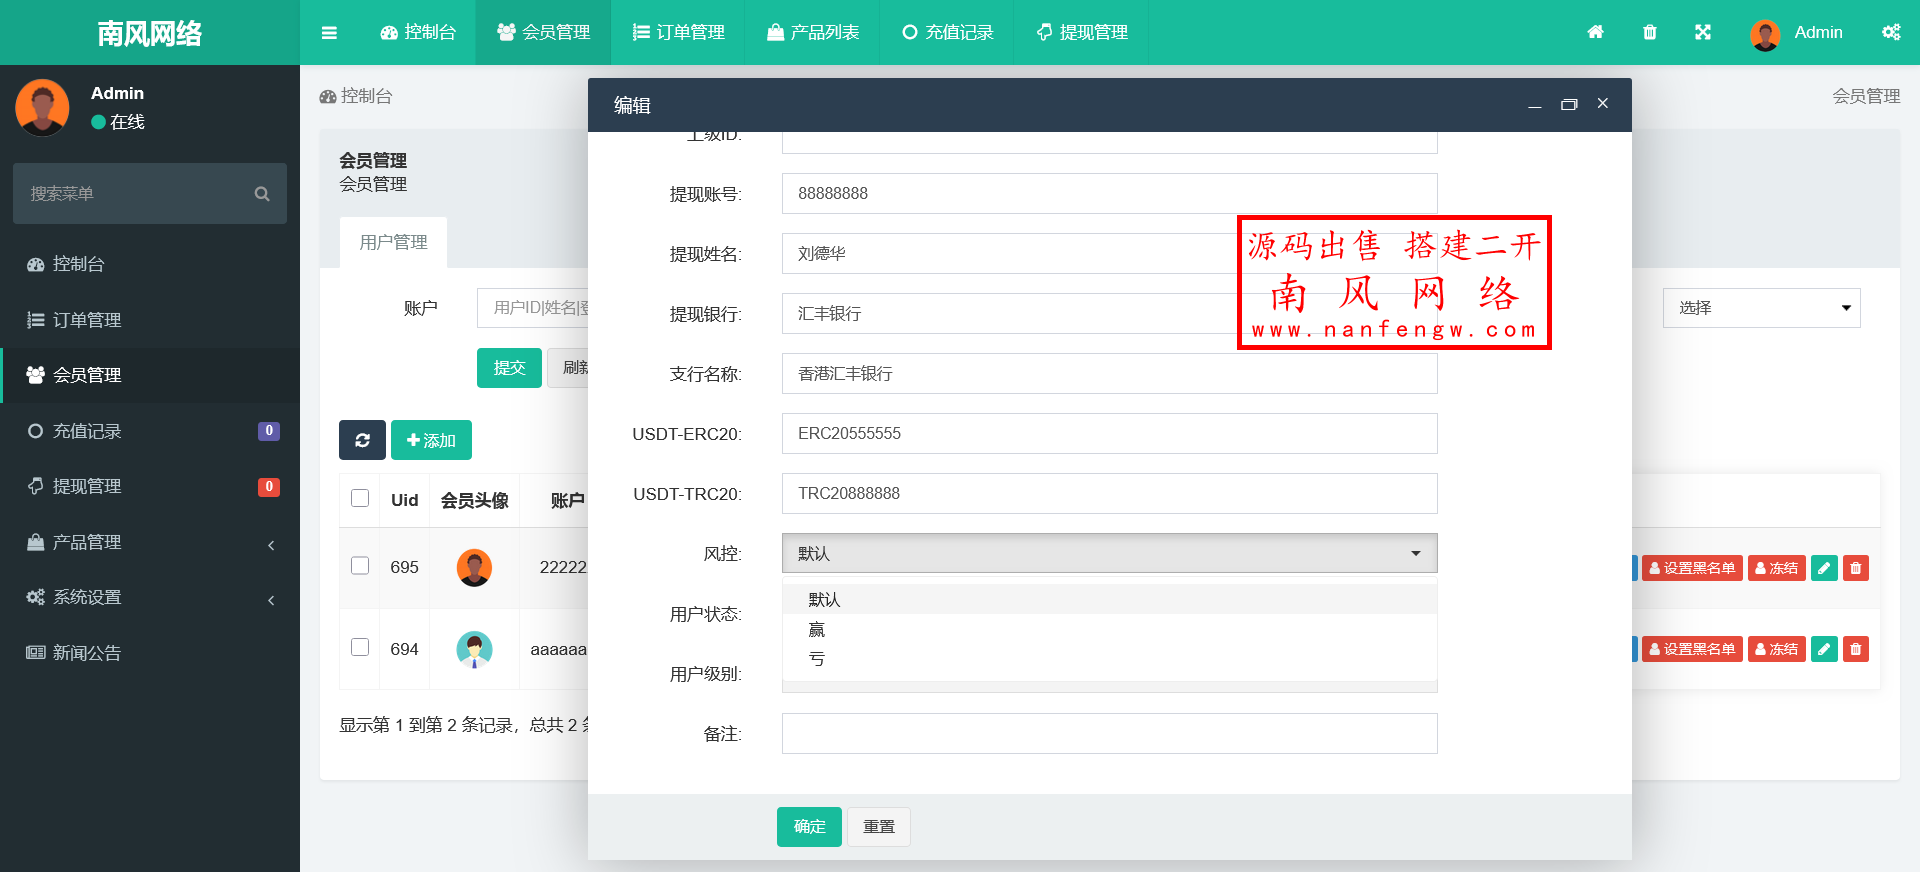Screen dimensions: 1920x872
Task: Click the 确定 button in edit dialog
Action: pyautogui.click(x=809, y=827)
